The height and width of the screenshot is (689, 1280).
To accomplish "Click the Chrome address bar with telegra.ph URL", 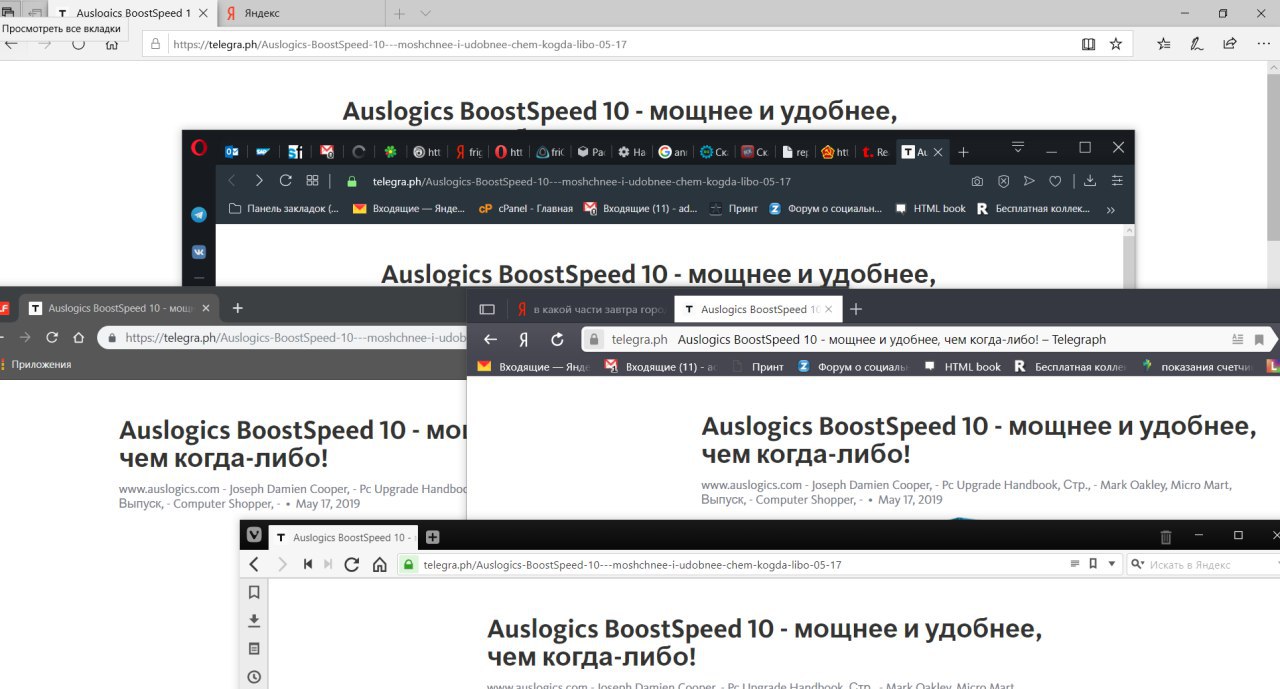I will 283,337.
